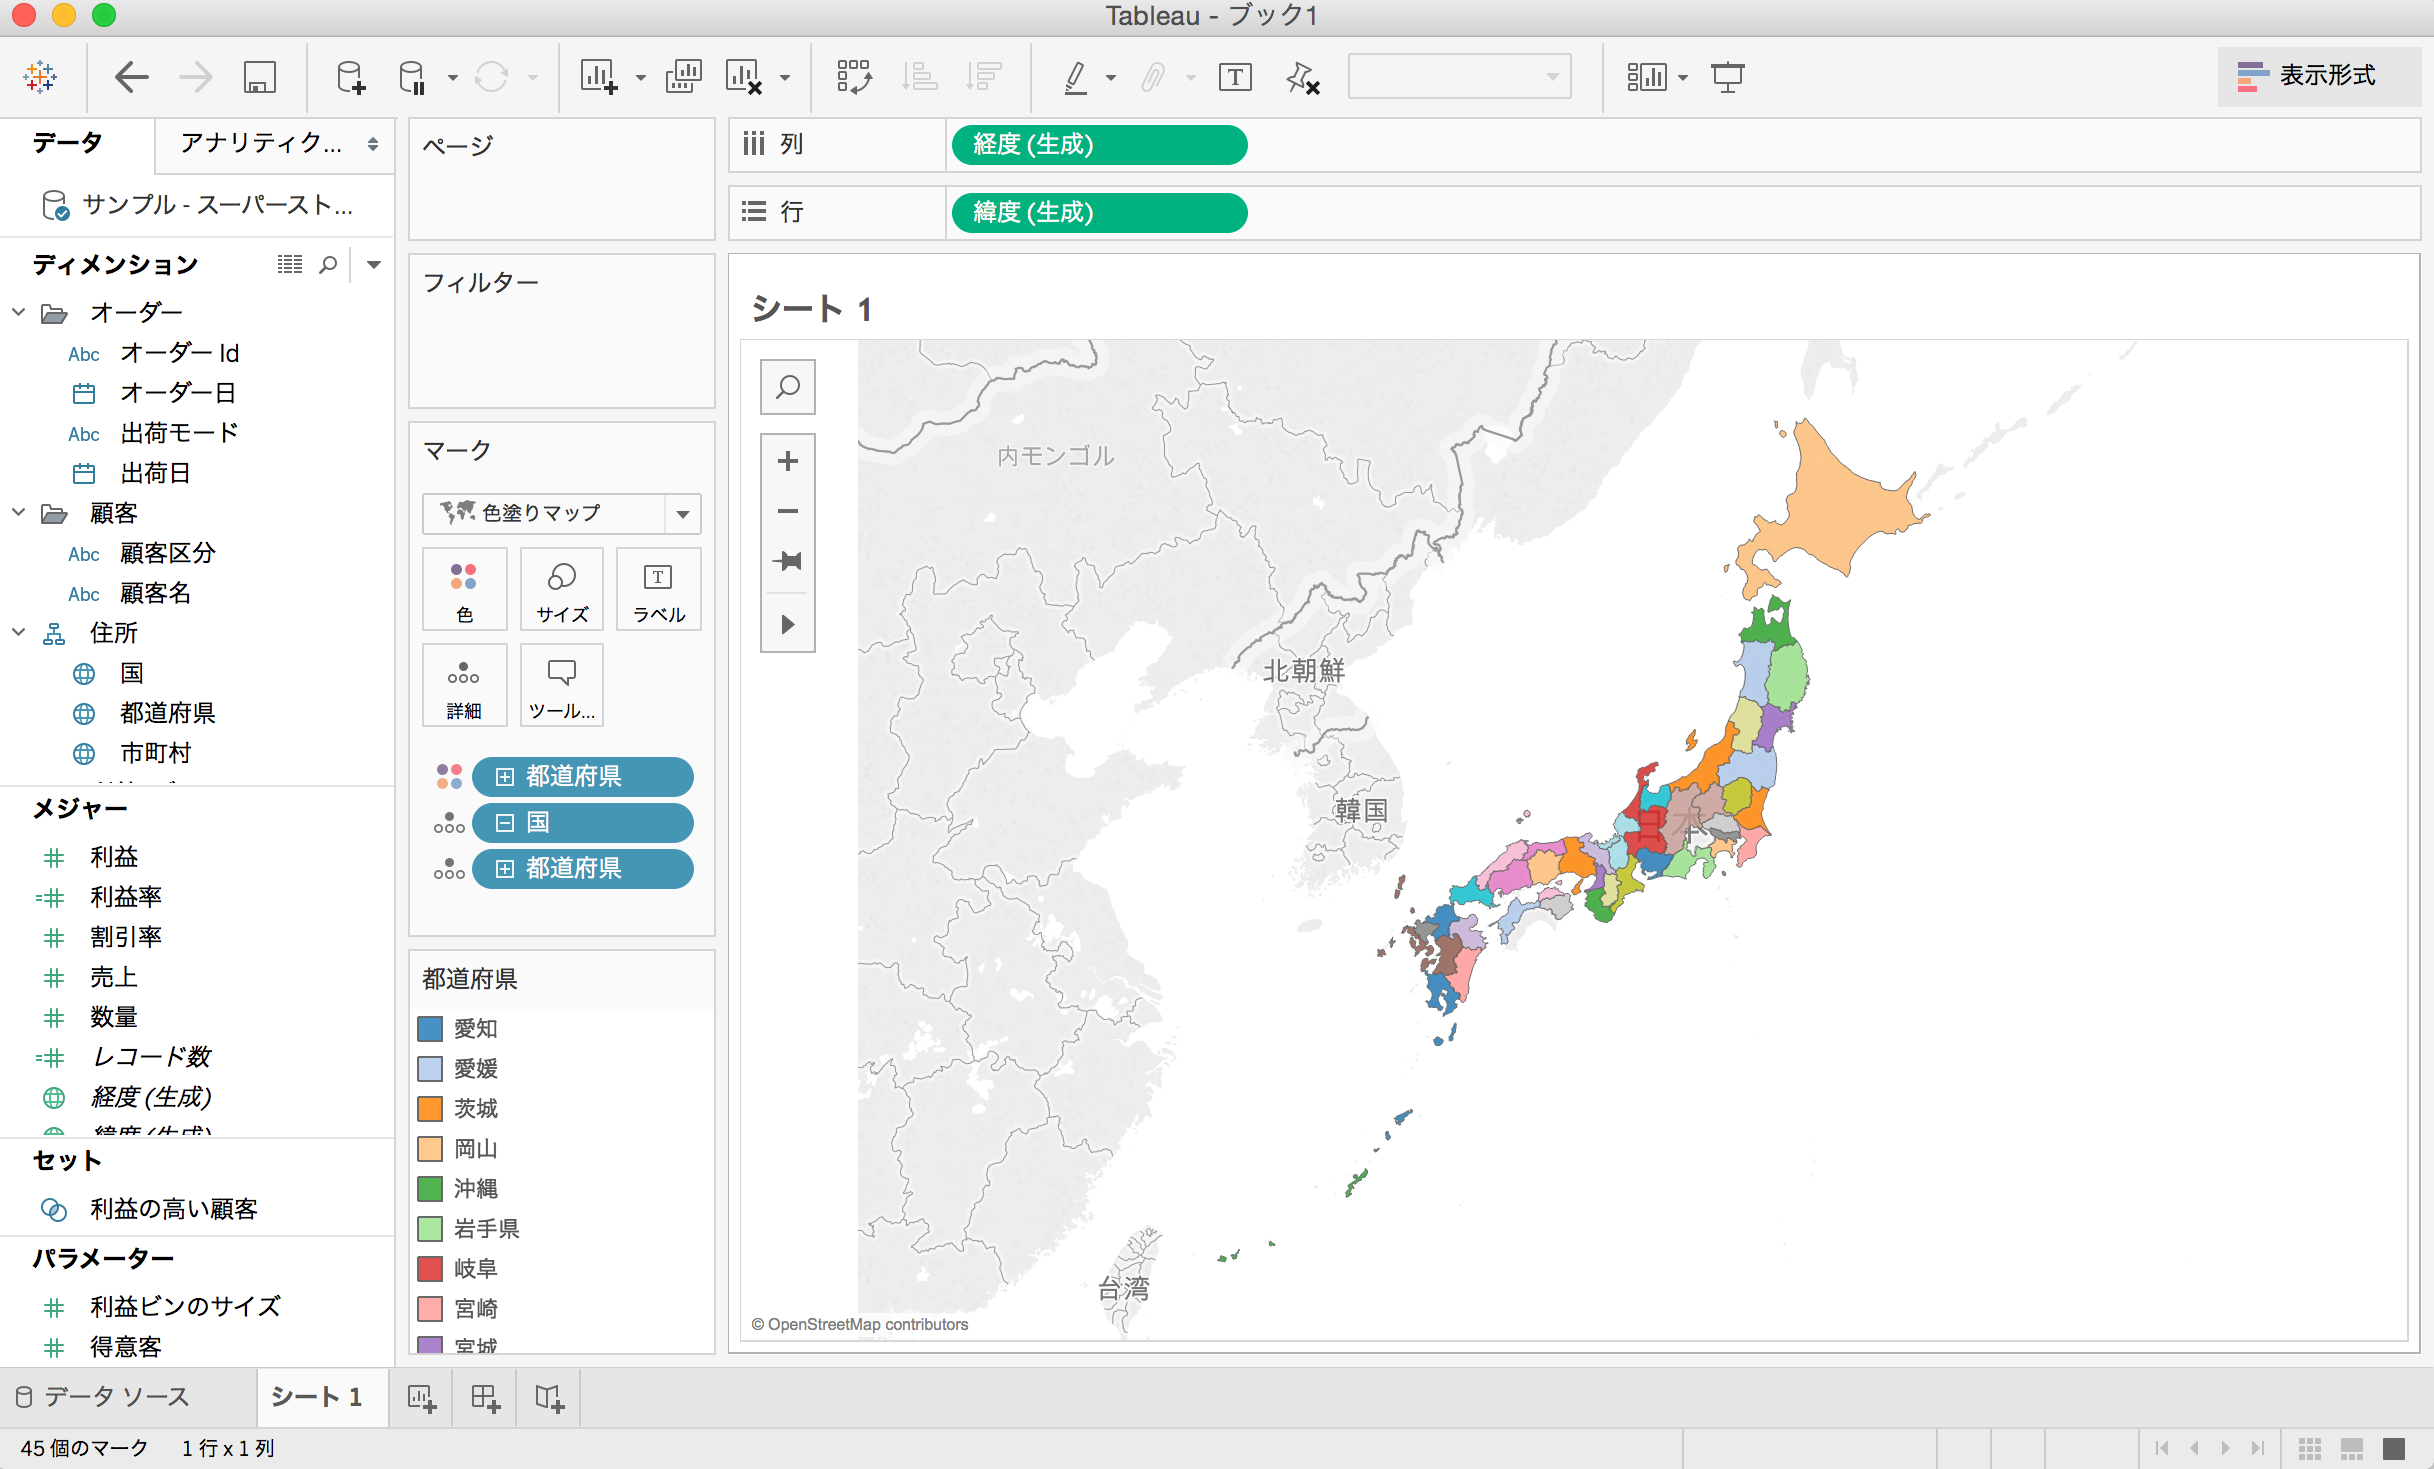Collapse the 顧客 folder
The height and width of the screenshot is (1469, 2434).
click(x=18, y=512)
